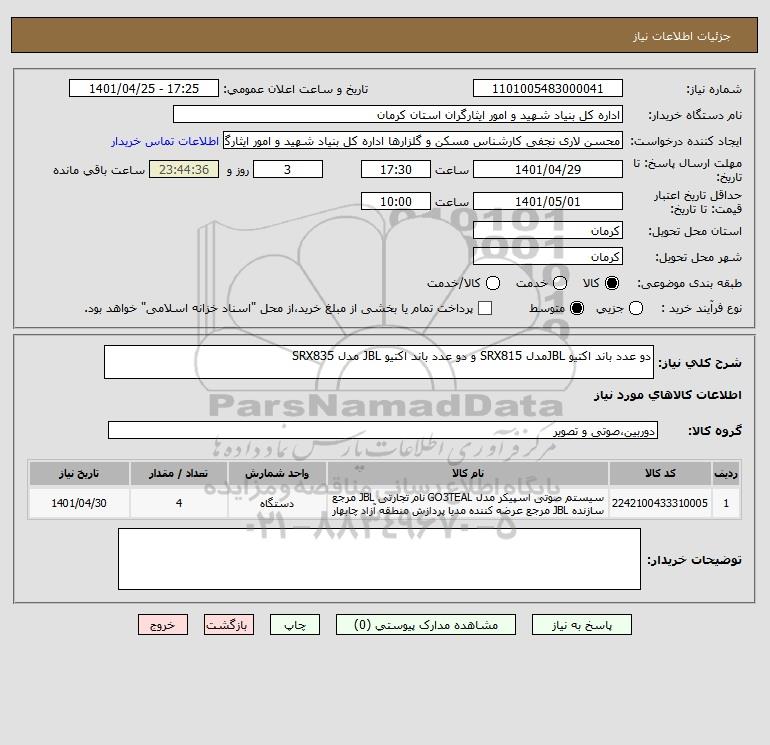Click the بازگشت back button
The image size is (770, 745).
coord(229,625)
